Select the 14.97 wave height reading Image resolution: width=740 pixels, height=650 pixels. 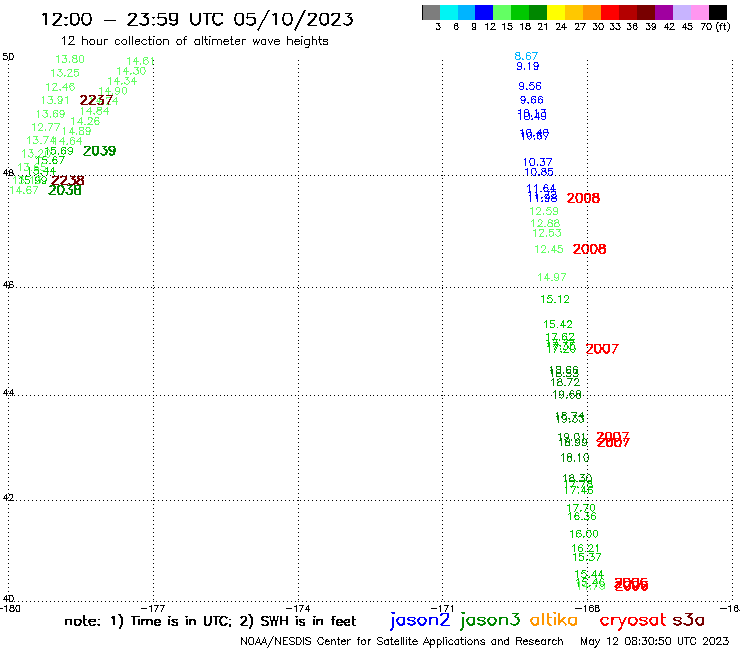click(552, 277)
